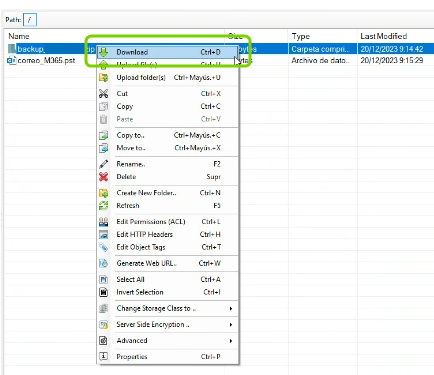Expand Advanced submenu arrow
The width and height of the screenshot is (434, 375).
[x=231, y=341]
